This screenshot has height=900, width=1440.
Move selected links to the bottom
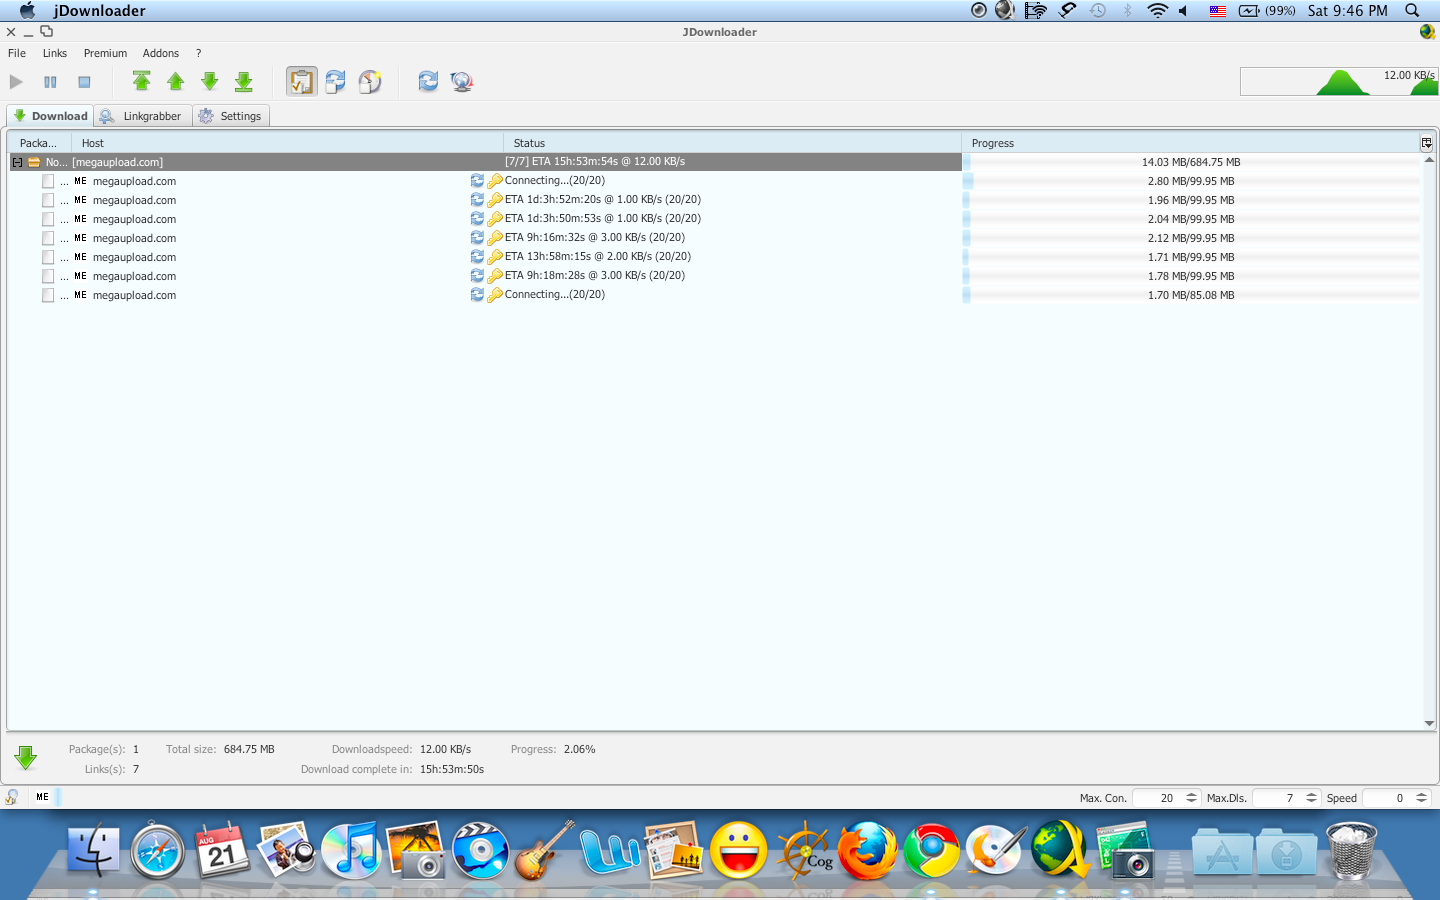click(x=244, y=81)
